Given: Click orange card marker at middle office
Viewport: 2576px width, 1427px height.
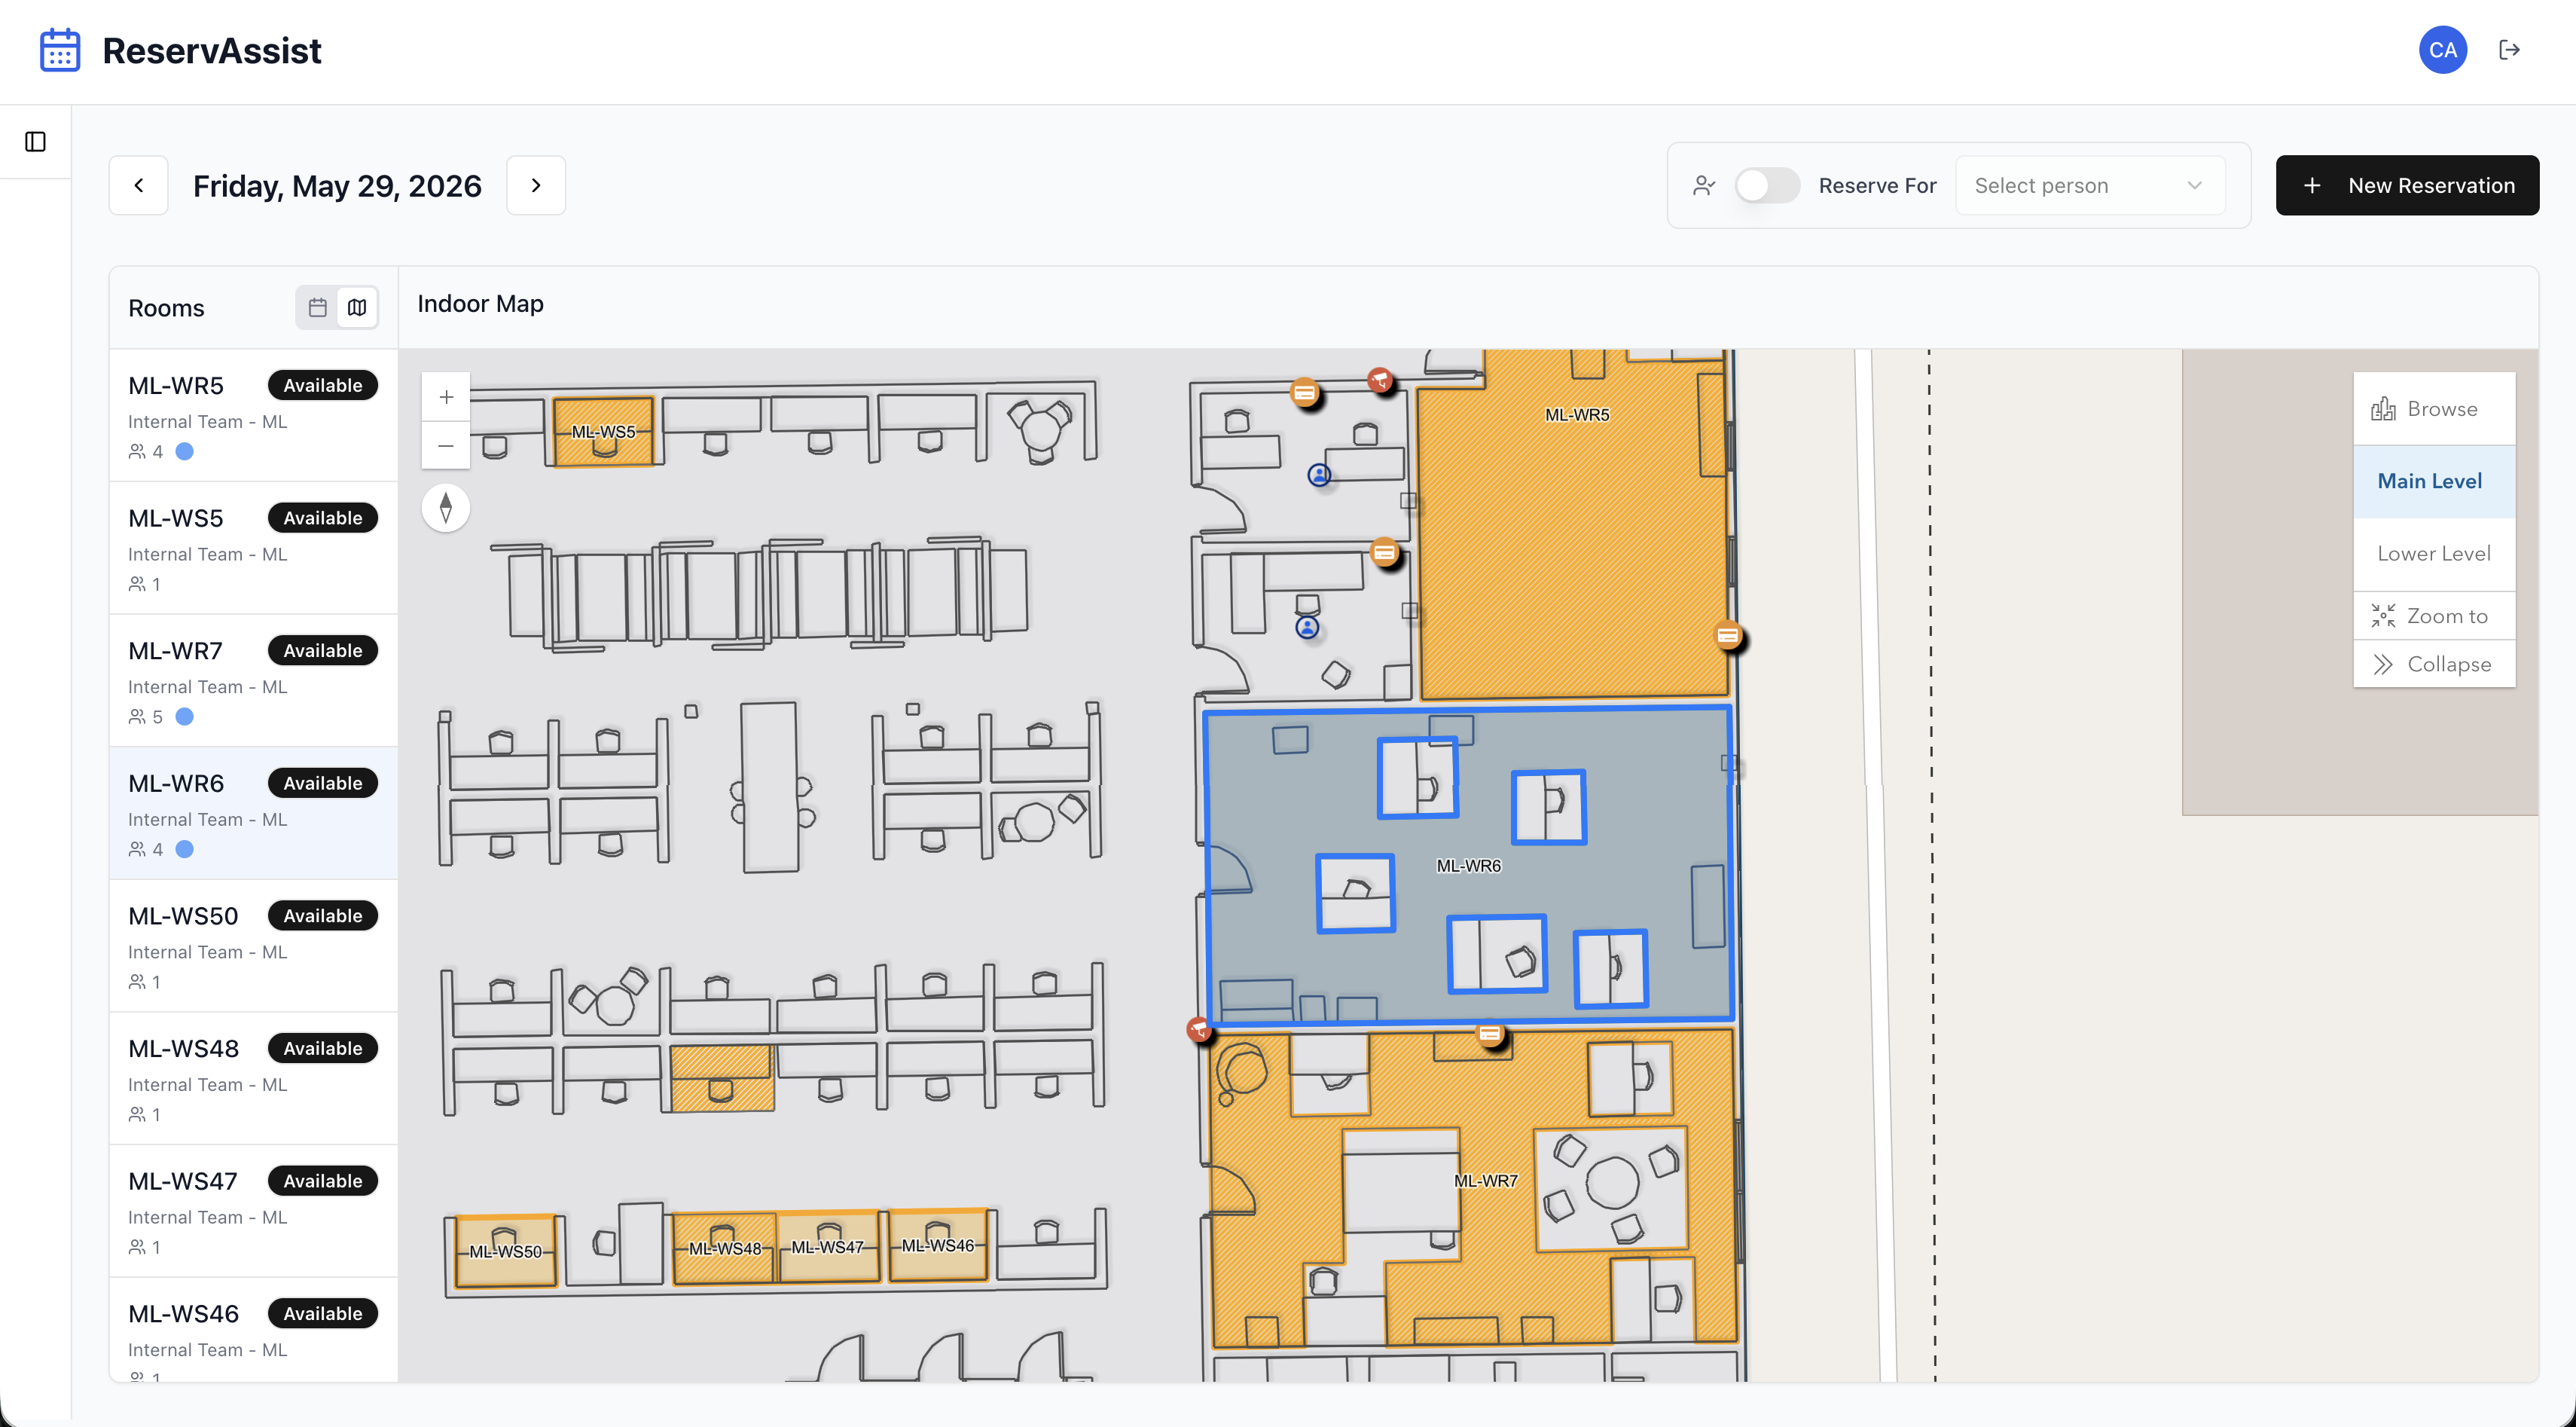Looking at the screenshot, I should tap(1384, 552).
